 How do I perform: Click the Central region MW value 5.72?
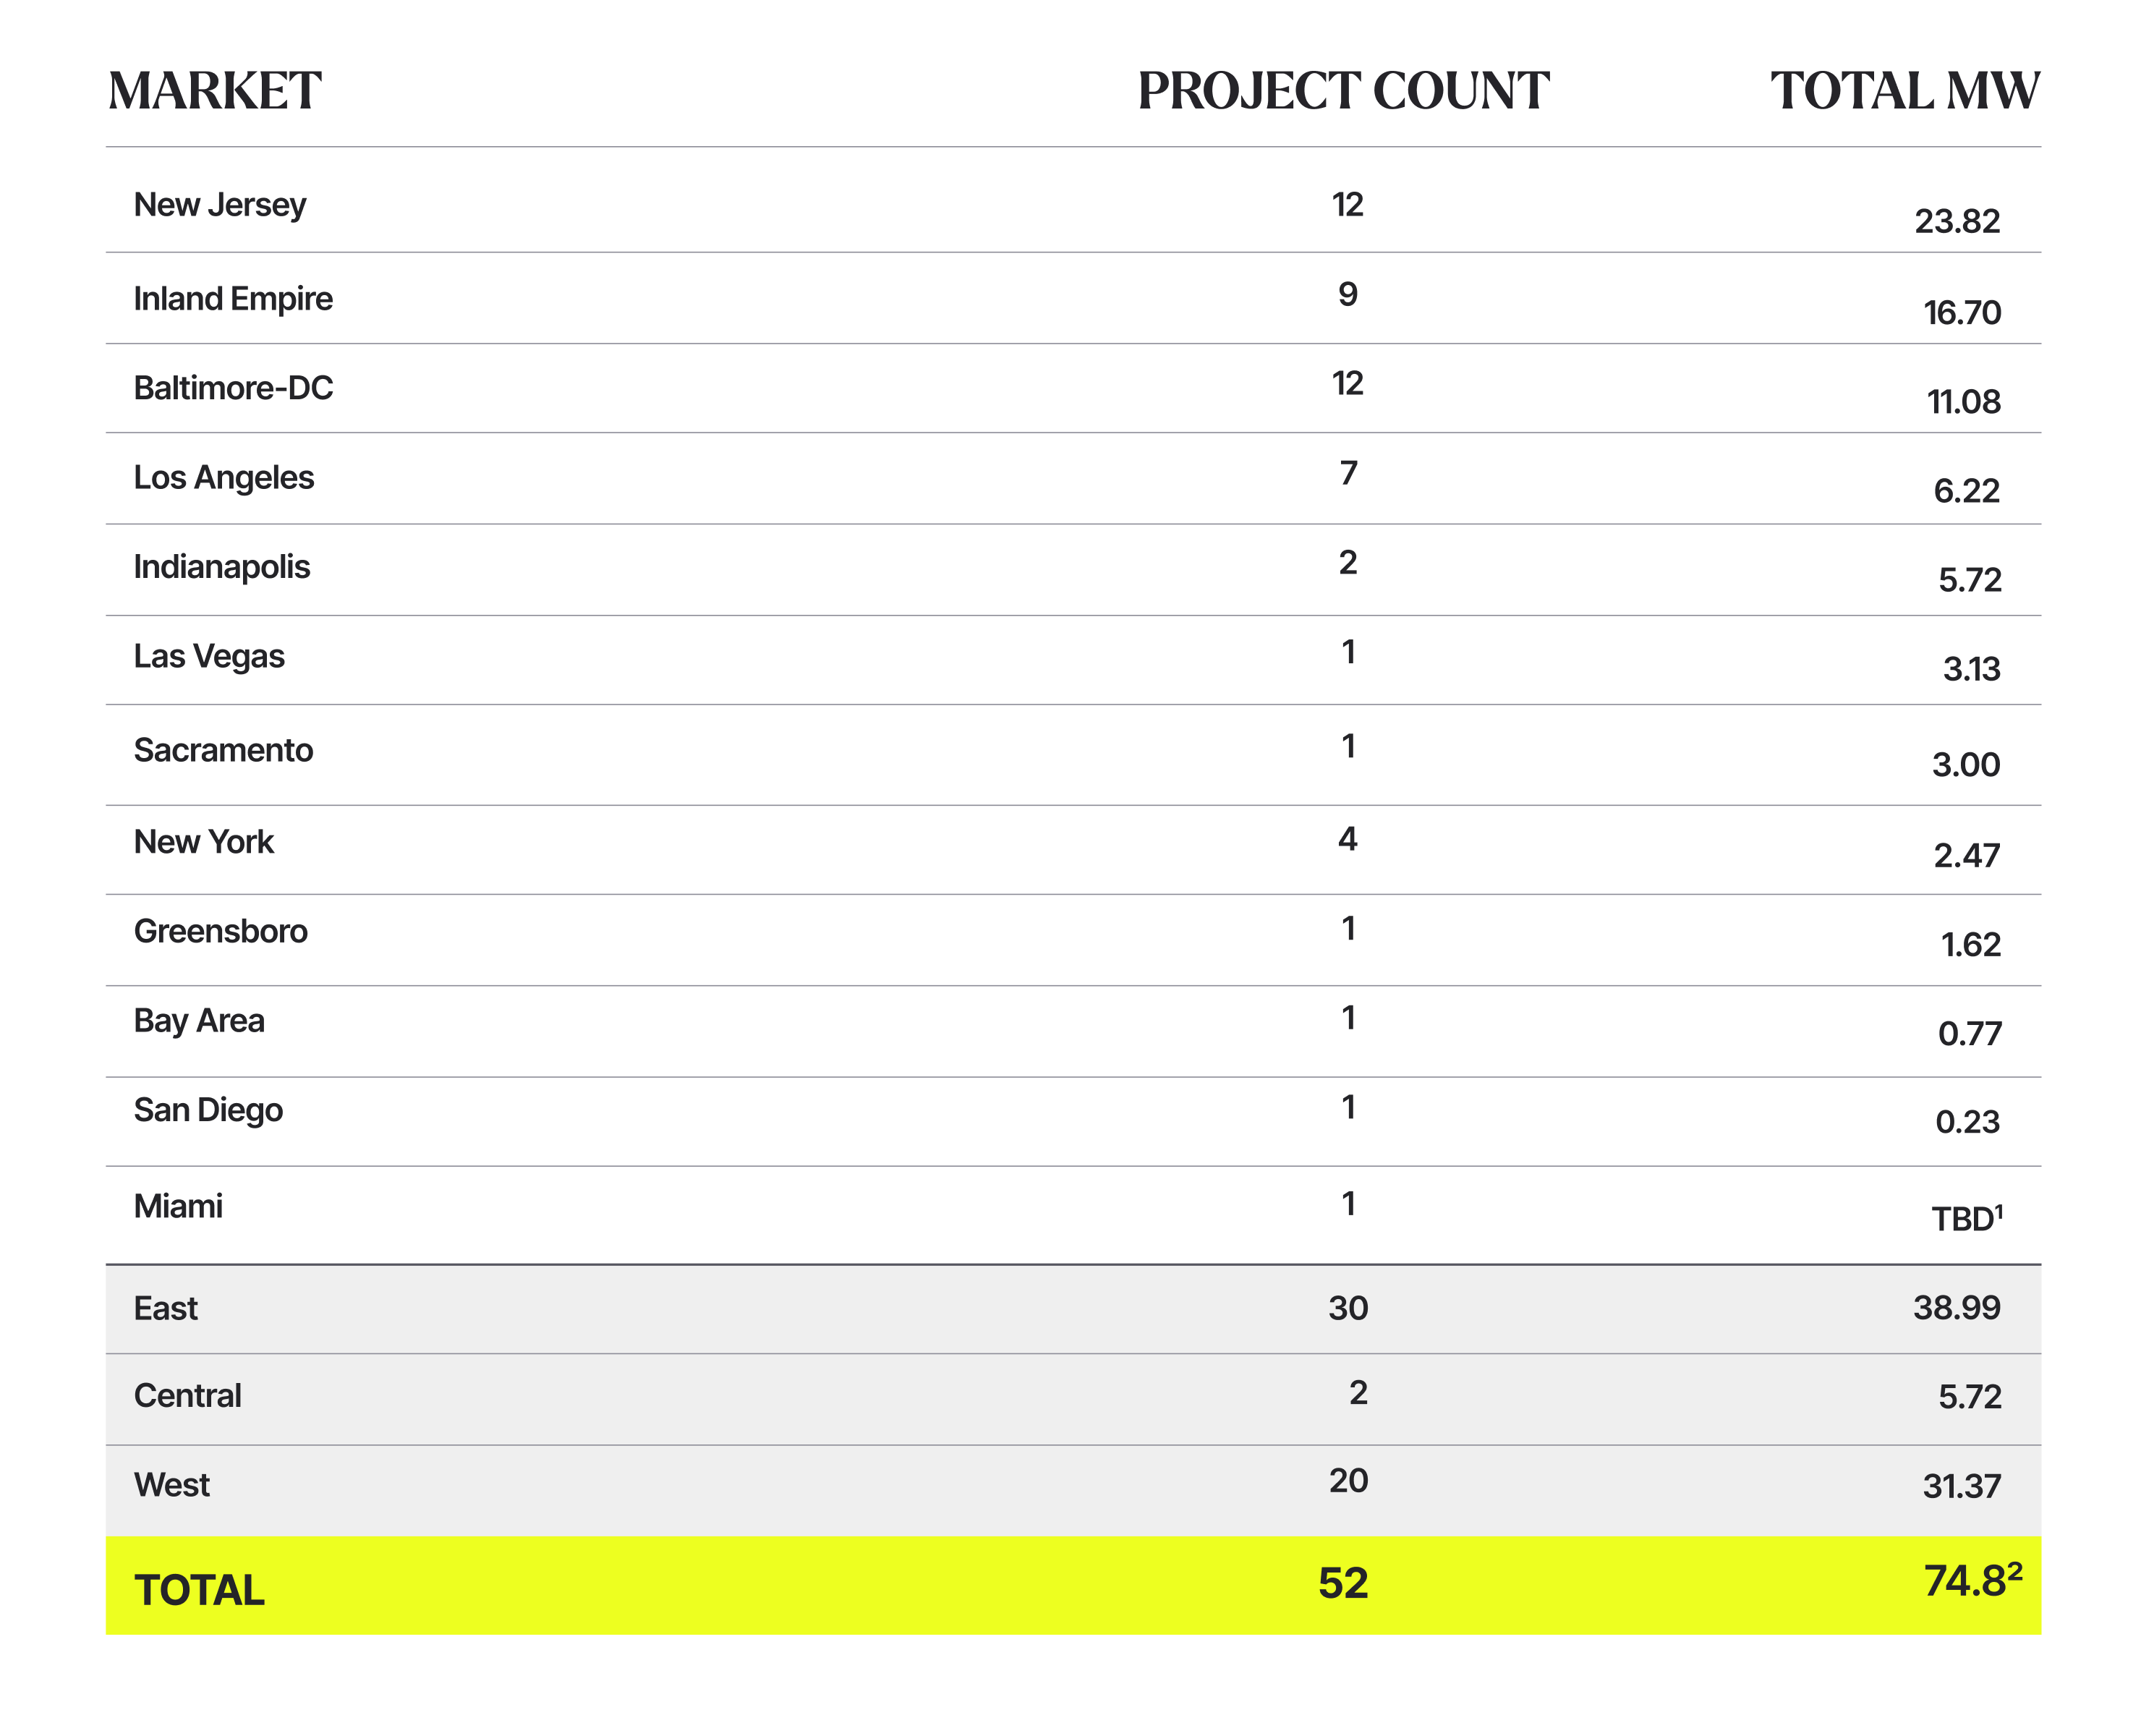(1970, 1396)
